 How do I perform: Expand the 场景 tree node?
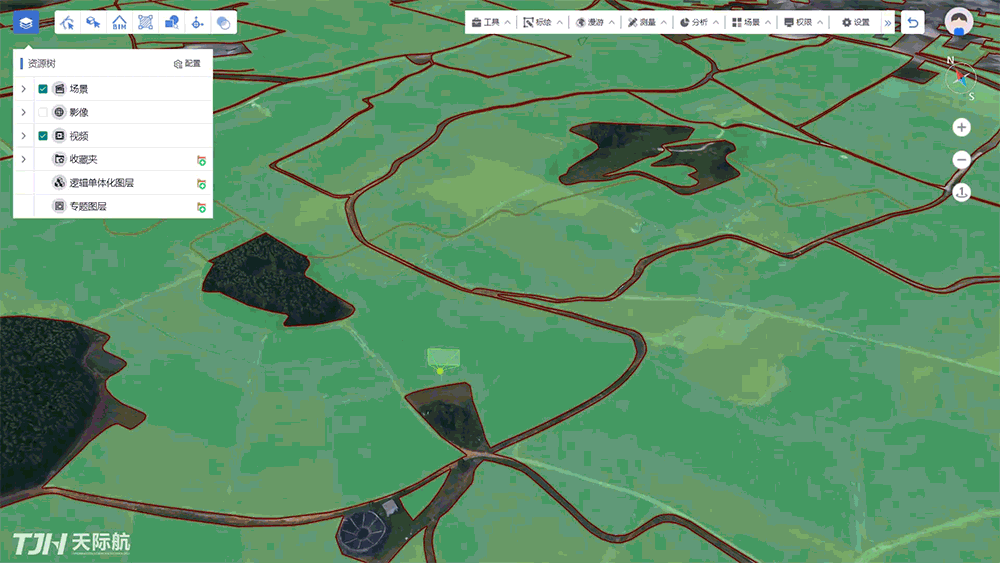click(x=24, y=89)
